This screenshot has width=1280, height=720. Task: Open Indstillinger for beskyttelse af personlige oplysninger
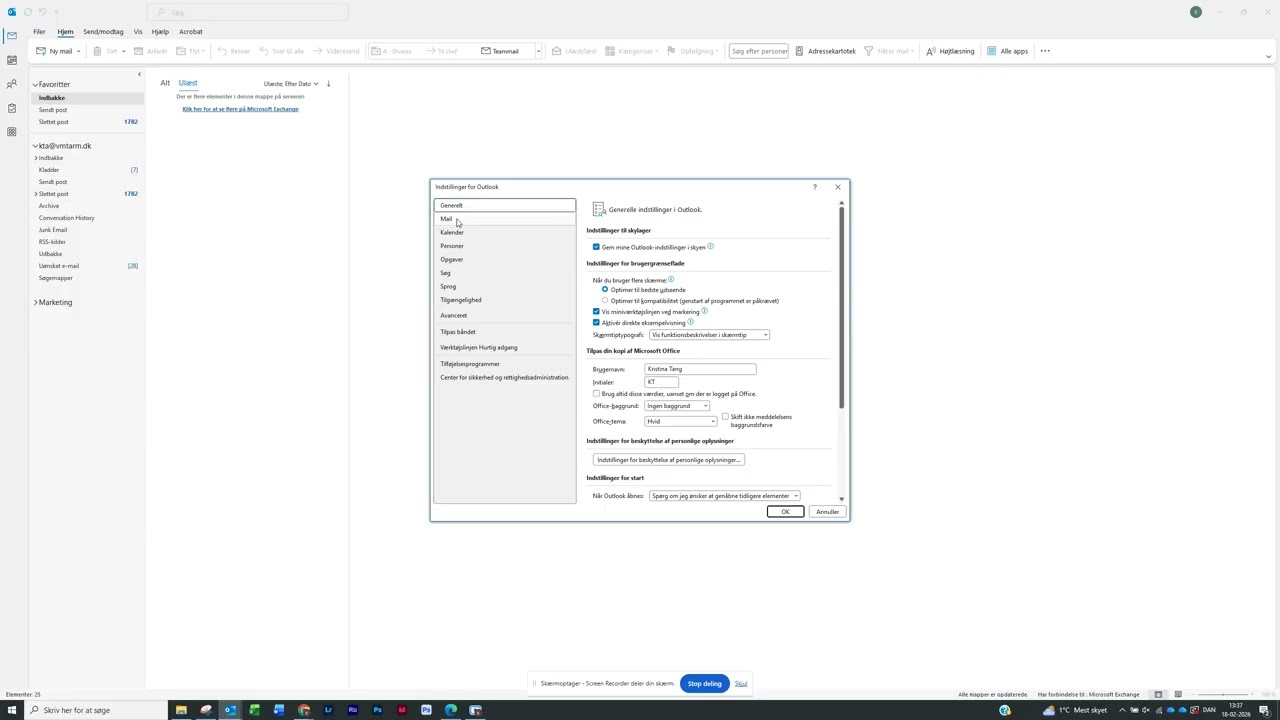[669, 460]
